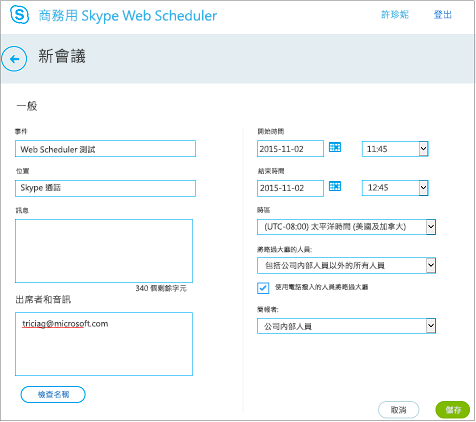Click the attendees box with triciag@microsoft.com

click(104, 344)
